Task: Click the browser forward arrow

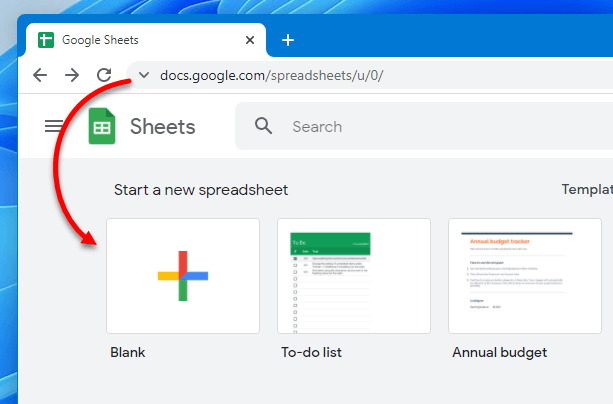Action: tap(72, 75)
